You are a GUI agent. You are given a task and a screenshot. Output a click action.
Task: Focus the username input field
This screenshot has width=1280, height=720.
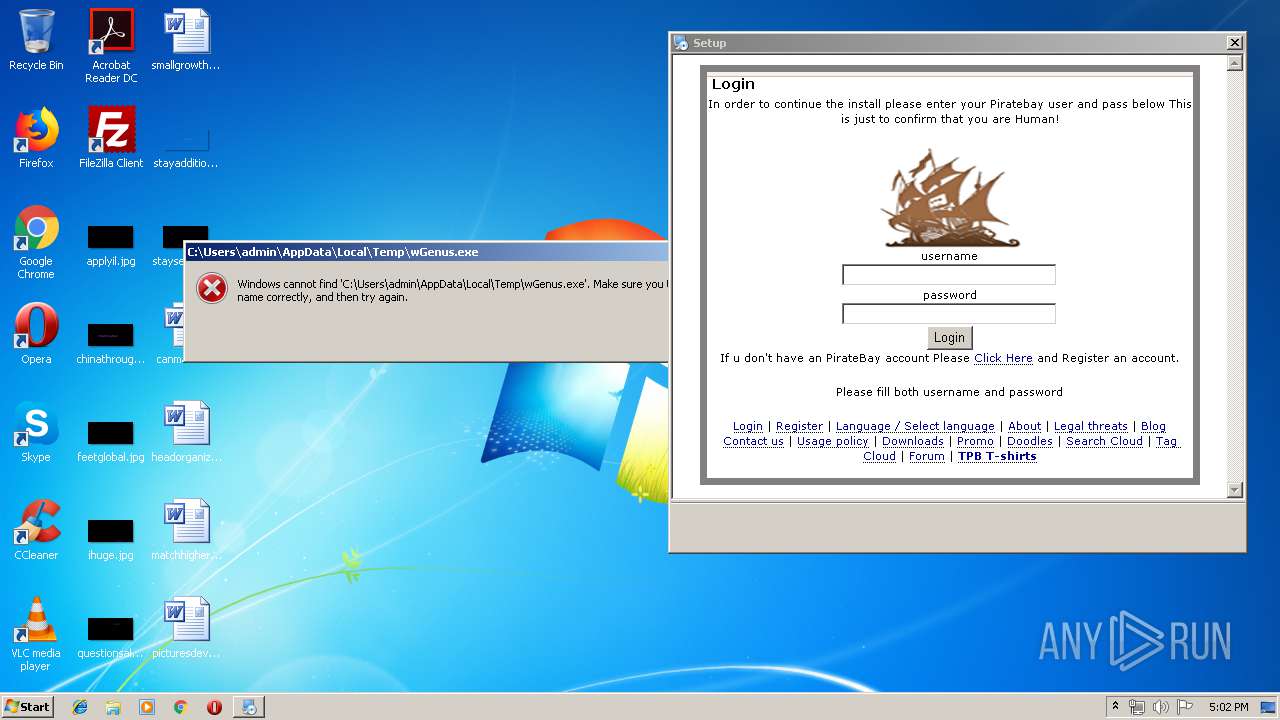click(x=949, y=275)
